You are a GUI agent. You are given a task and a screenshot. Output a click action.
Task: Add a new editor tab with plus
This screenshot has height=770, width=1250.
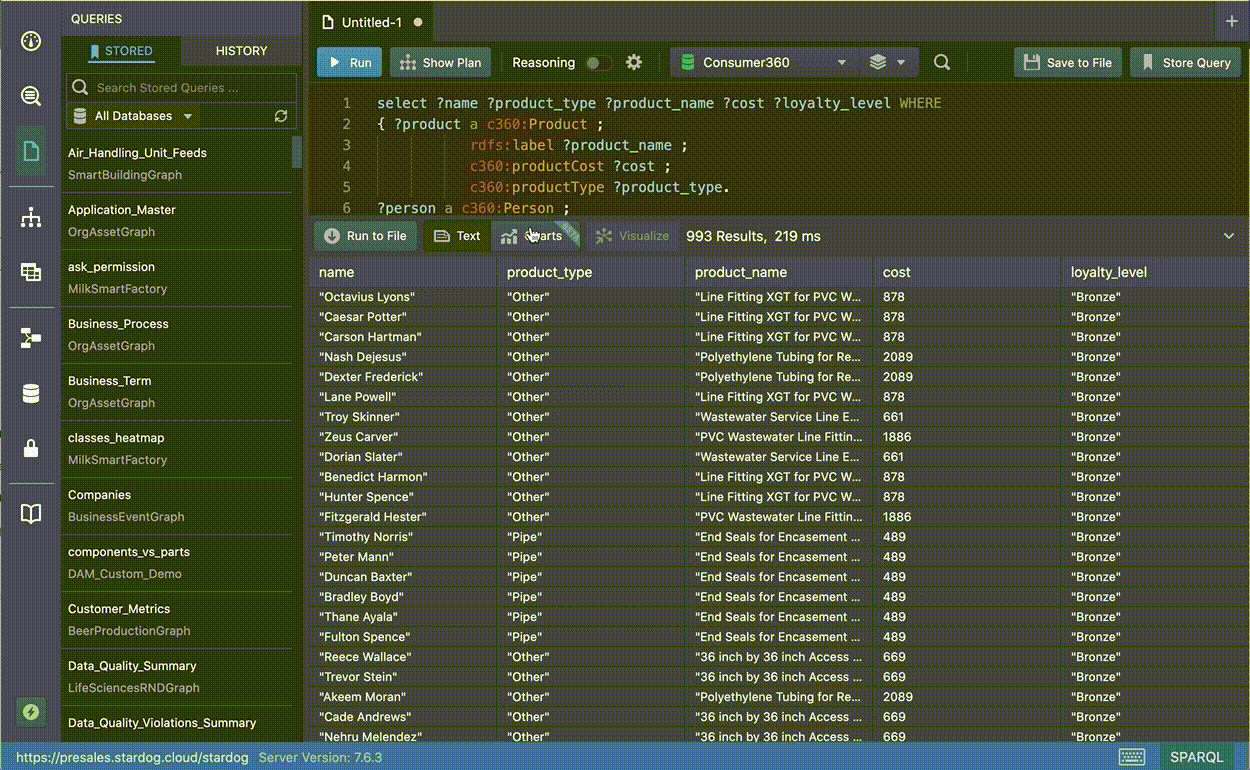1231,21
